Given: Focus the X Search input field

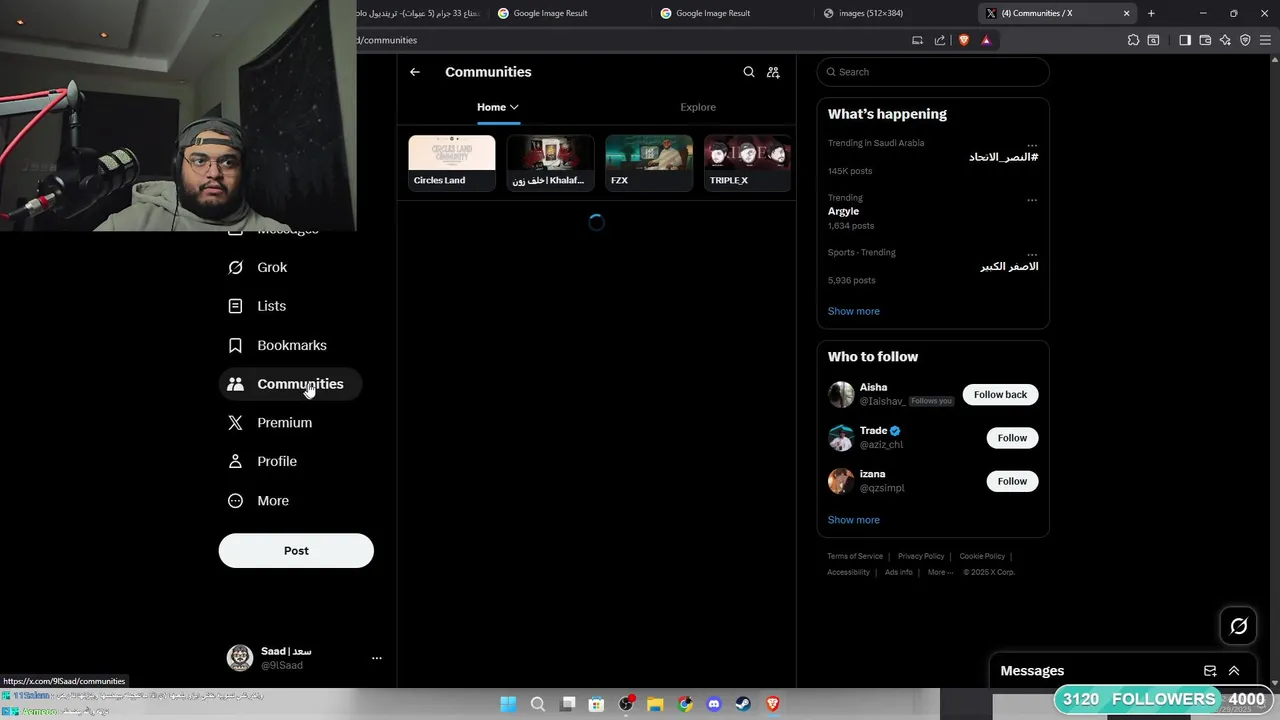Looking at the screenshot, I should 933,72.
